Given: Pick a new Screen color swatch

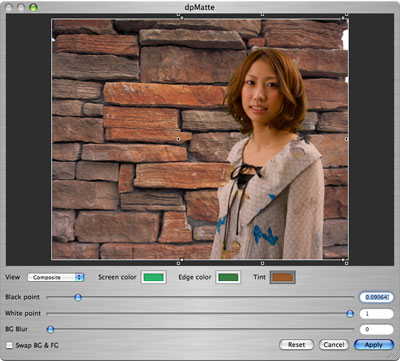Looking at the screenshot, I should [x=153, y=277].
